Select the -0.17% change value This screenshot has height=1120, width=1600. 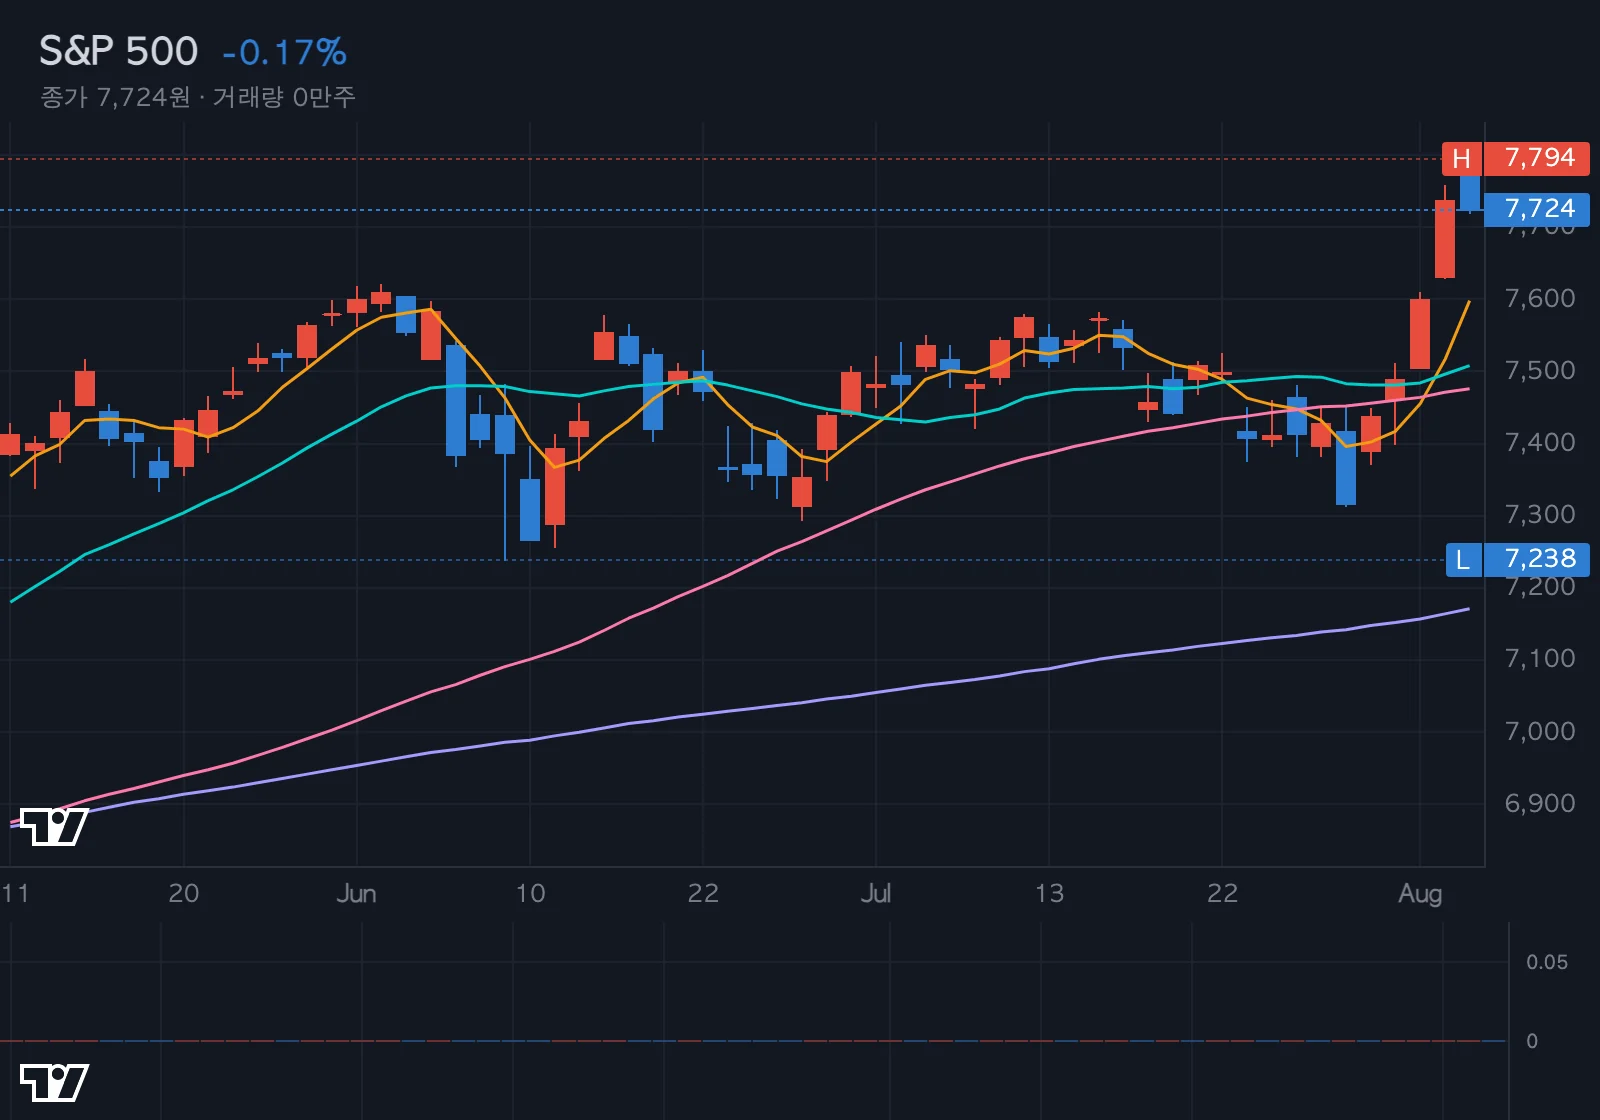coord(285,52)
